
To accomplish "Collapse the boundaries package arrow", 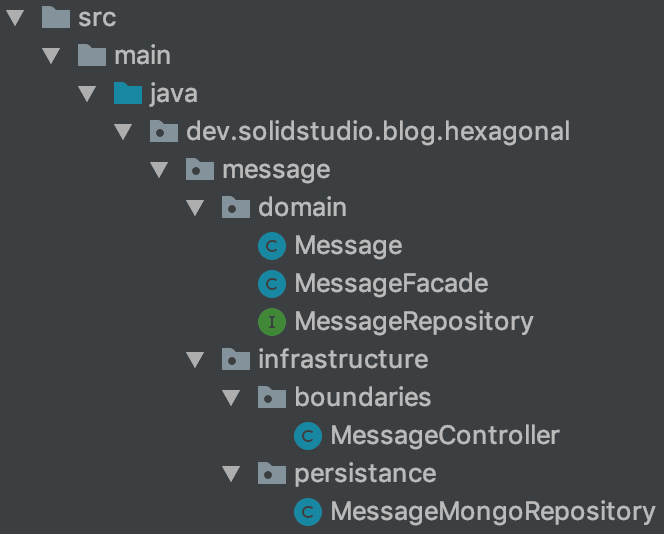I will click(x=231, y=398).
